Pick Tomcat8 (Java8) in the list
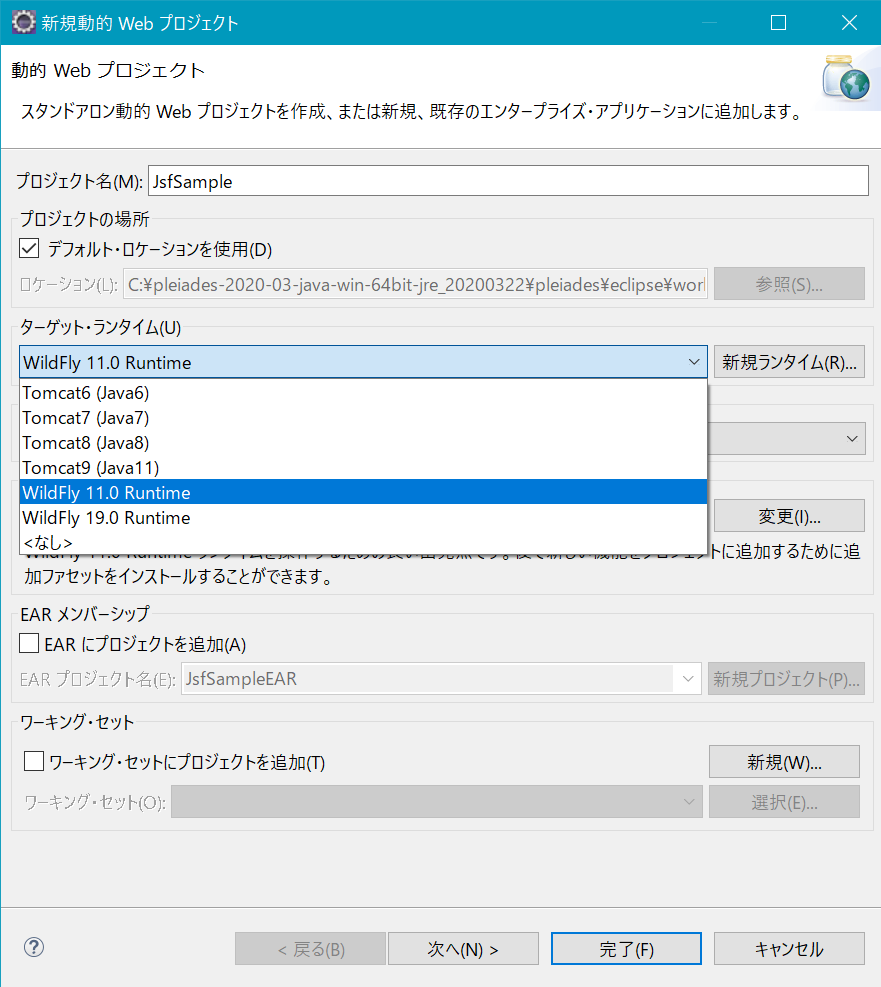Screen dimensions: 881x987 (364, 443)
